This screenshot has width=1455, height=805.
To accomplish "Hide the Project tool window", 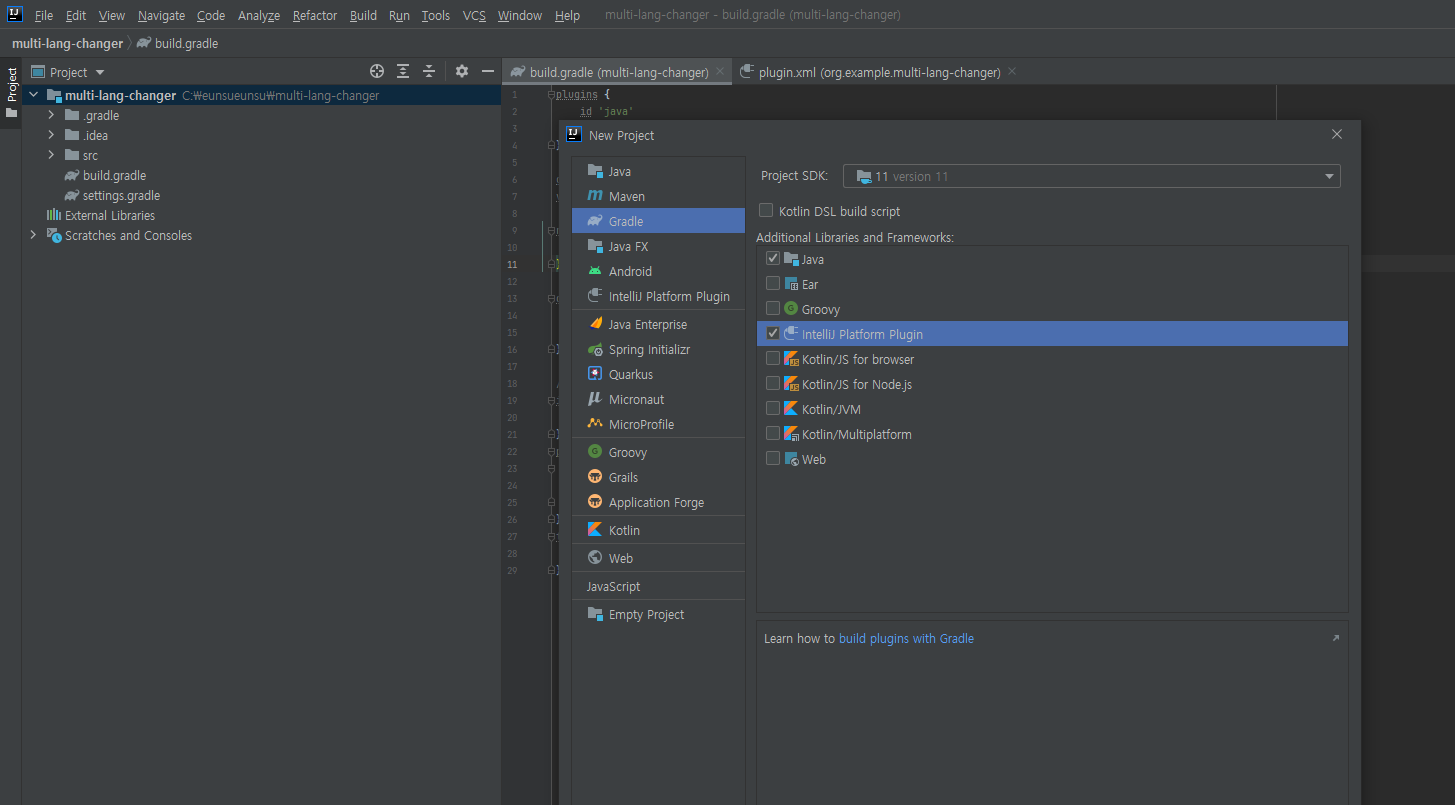I will [x=488, y=71].
